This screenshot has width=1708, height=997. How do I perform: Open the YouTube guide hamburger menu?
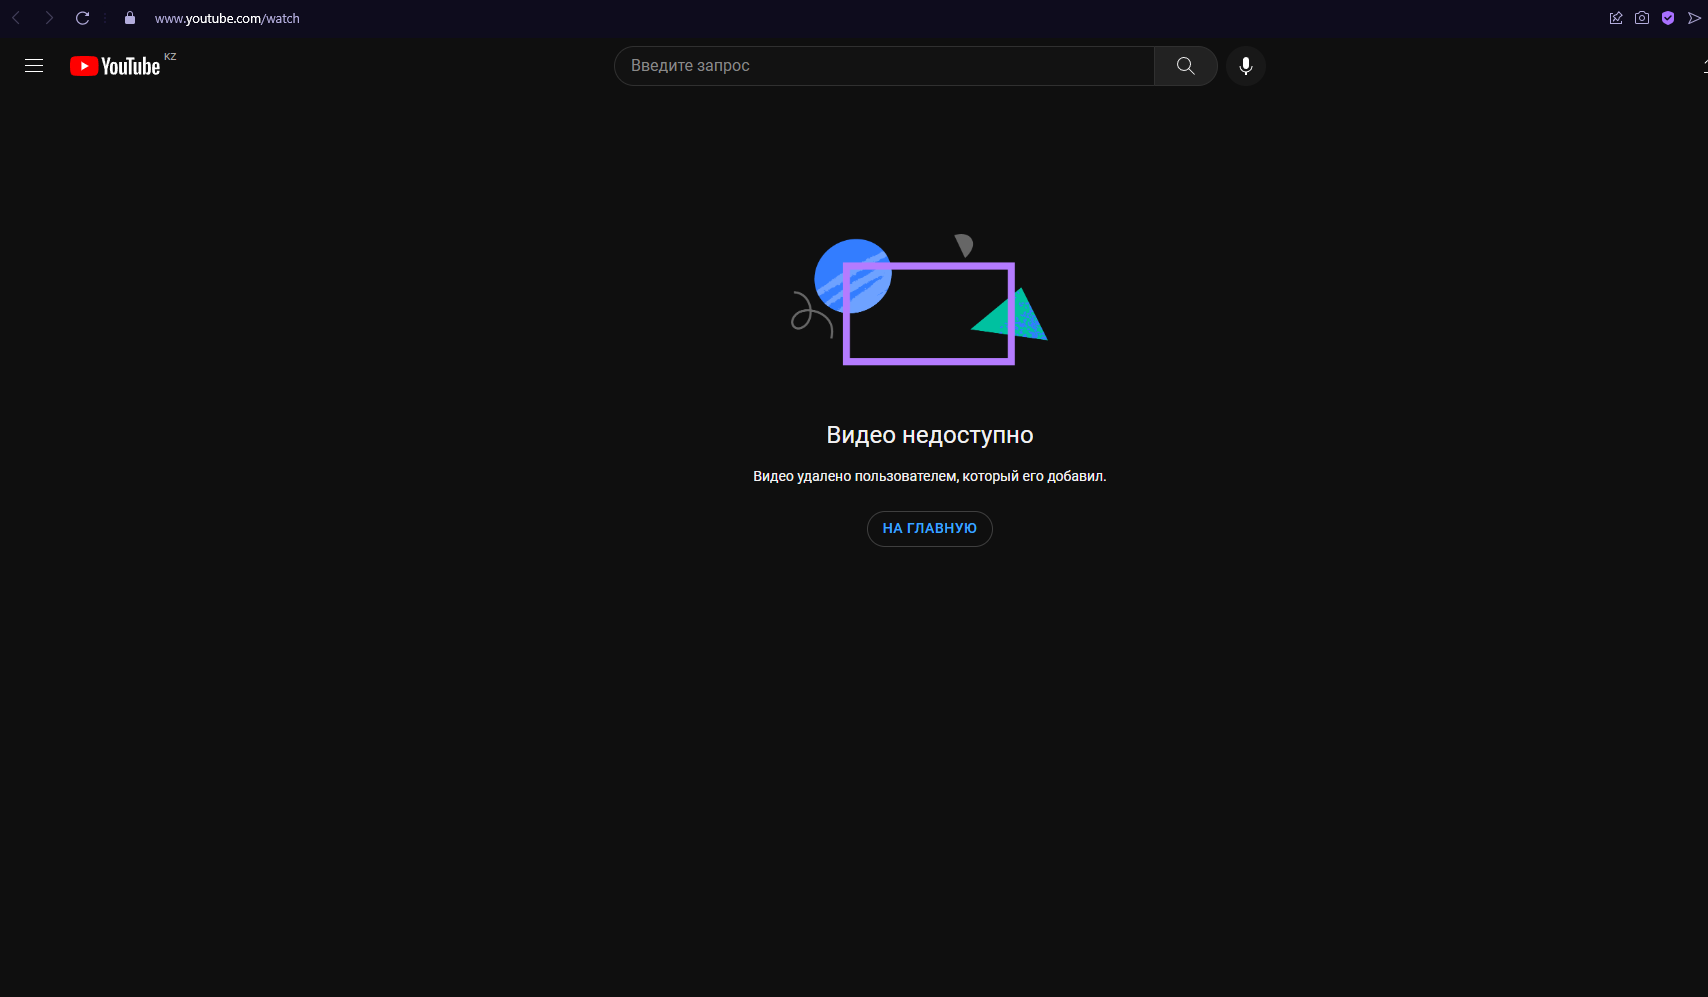pyautogui.click(x=34, y=66)
